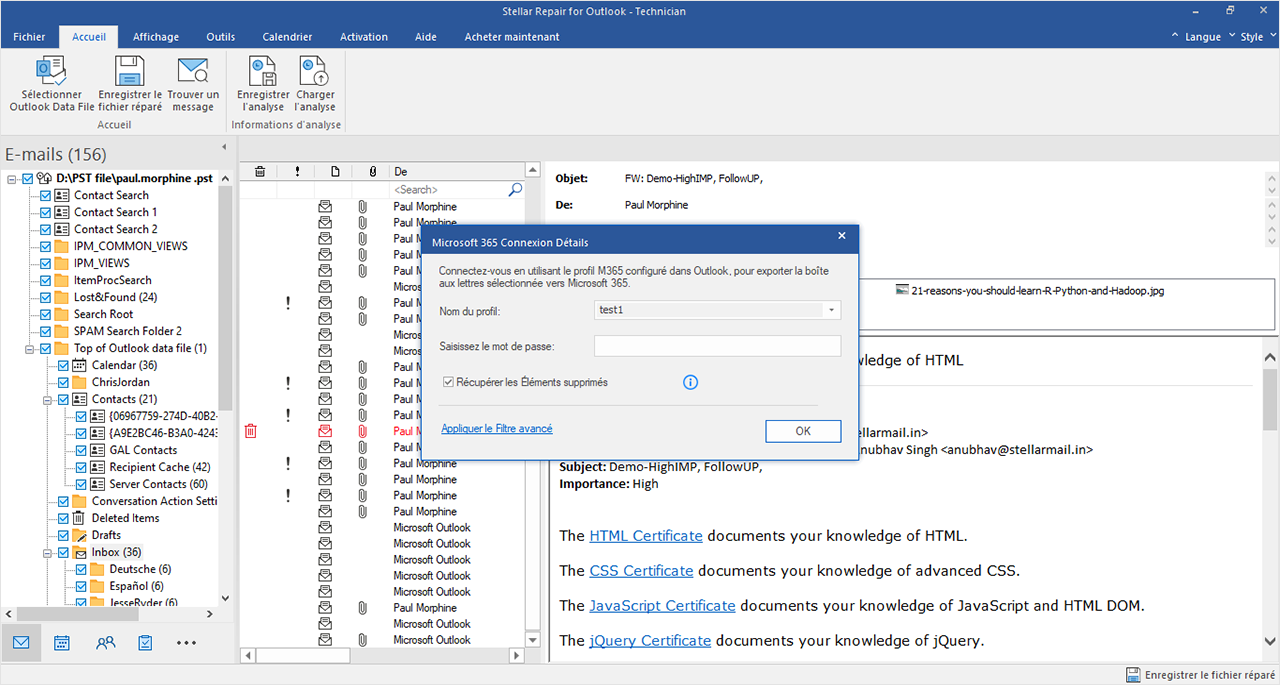The height and width of the screenshot is (685, 1280).
Task: Collapse the Contacts (21) tree node
Action: pos(46,399)
